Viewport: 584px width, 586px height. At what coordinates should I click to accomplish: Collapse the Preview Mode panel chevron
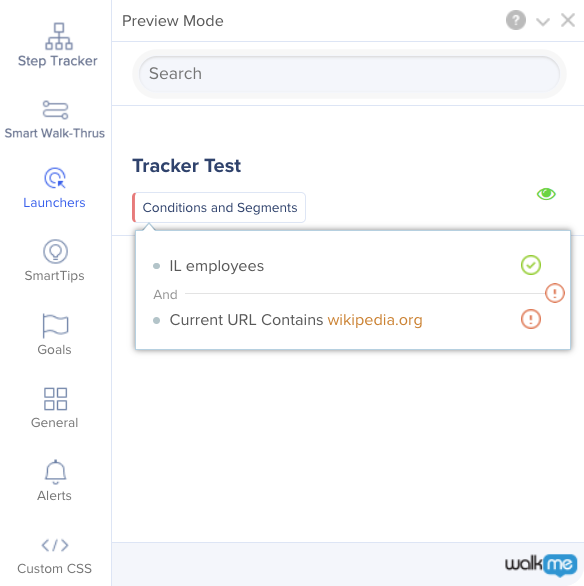click(x=543, y=21)
